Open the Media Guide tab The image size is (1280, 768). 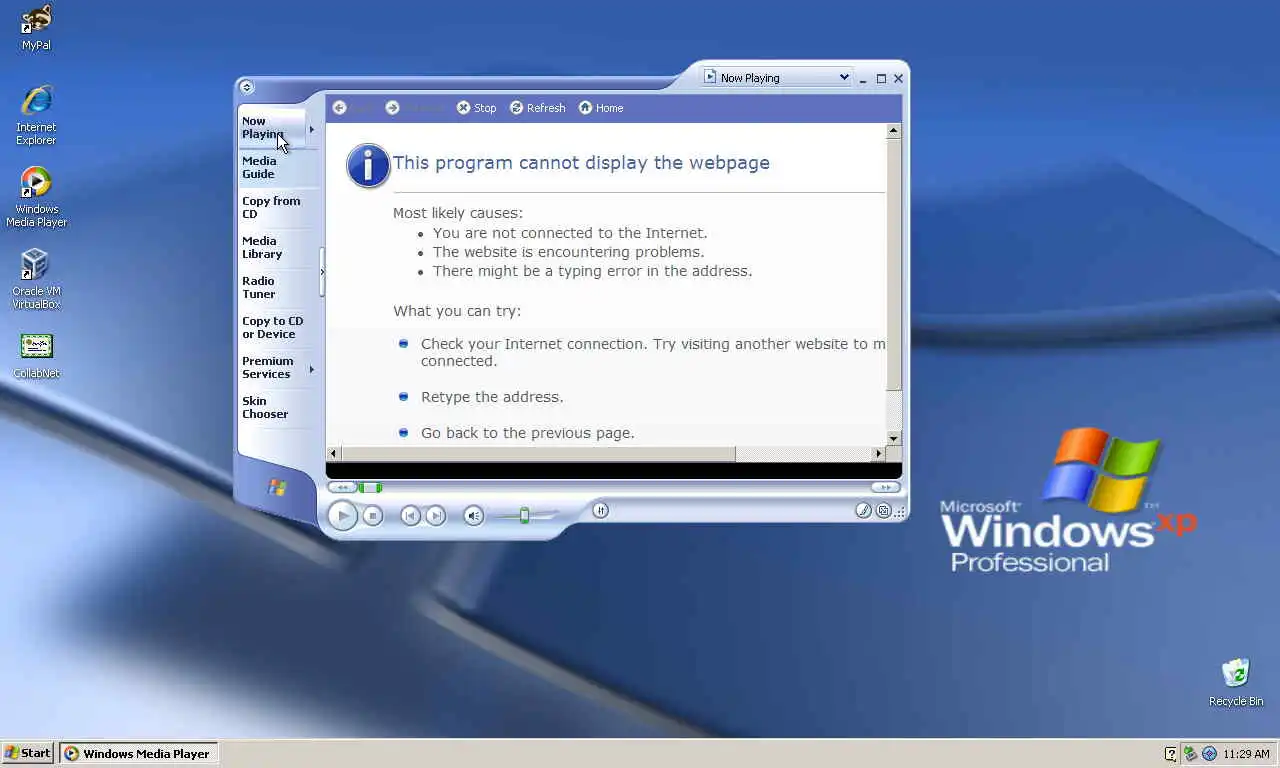point(277,167)
